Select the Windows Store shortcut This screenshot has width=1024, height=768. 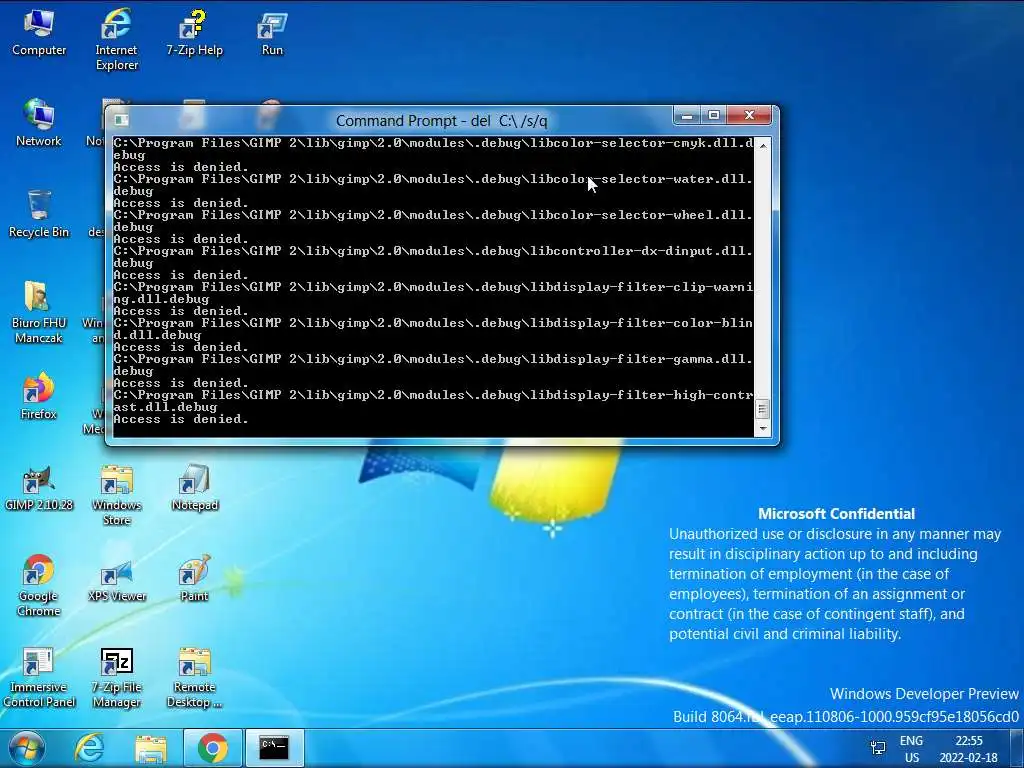tap(116, 494)
